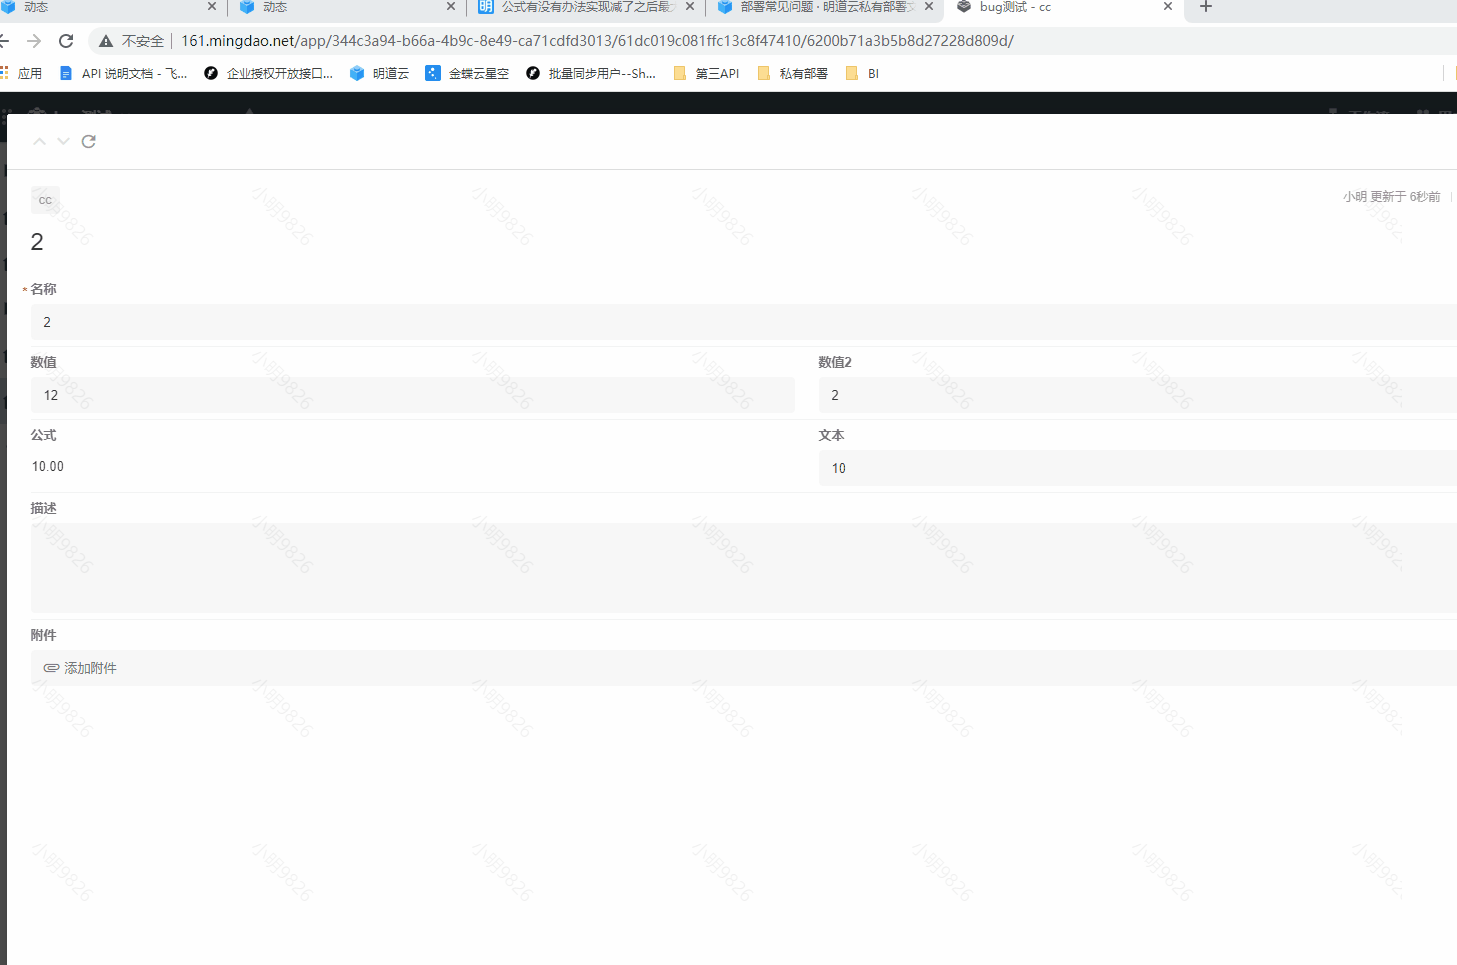Go to next record using the down chevron
Image resolution: width=1457 pixels, height=965 pixels.
pyautogui.click(x=63, y=141)
